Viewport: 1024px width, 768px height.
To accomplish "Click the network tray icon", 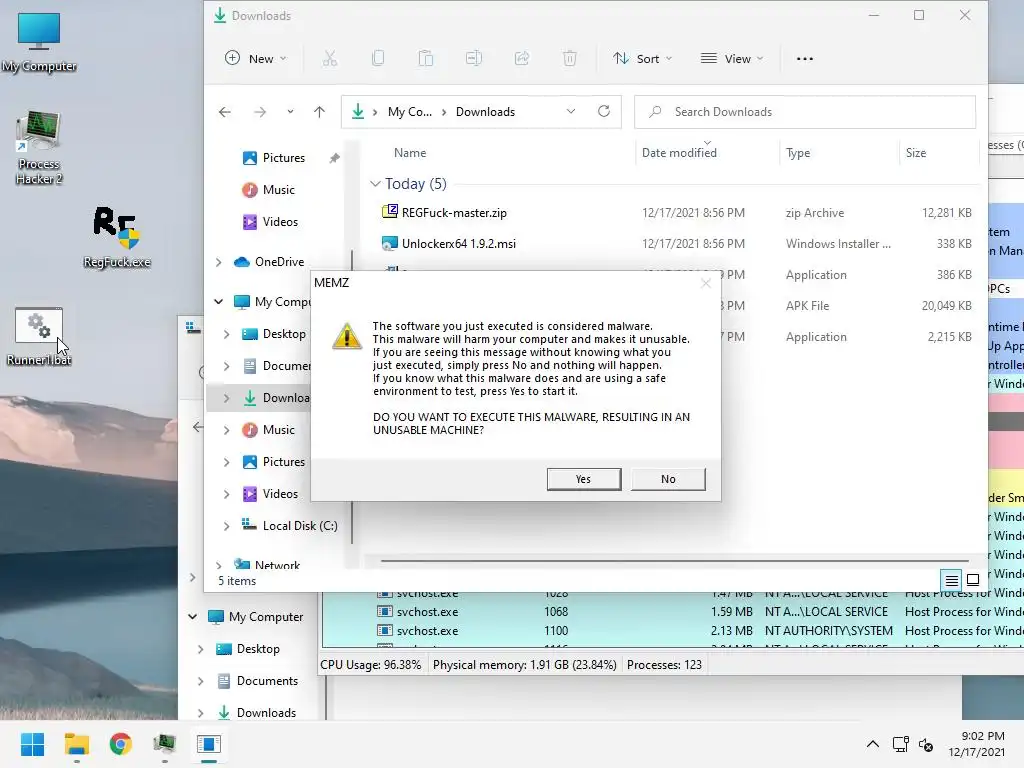I will coord(901,744).
